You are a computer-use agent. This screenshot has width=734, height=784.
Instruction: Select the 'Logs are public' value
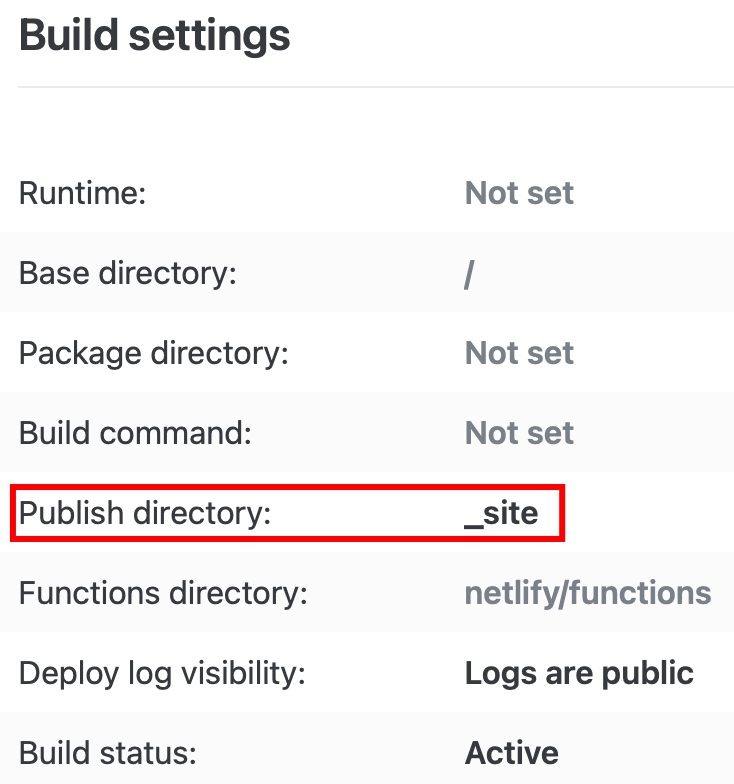coord(579,673)
